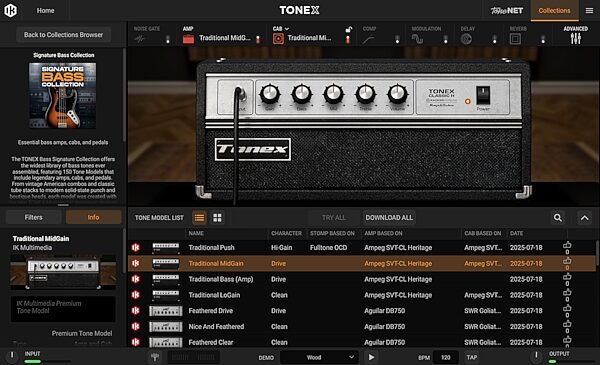This screenshot has width=600, height=365.
Task: Switch tone model list to grid view
Action: point(217,218)
